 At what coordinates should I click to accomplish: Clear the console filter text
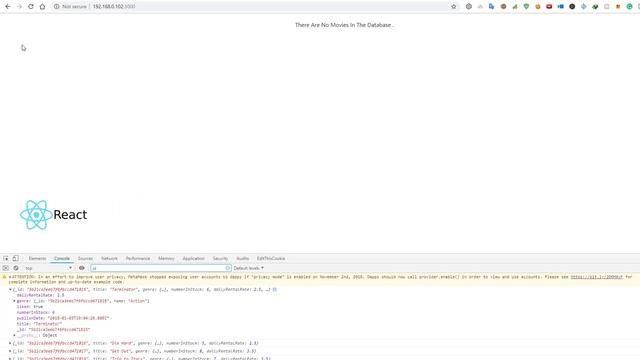coord(228,268)
